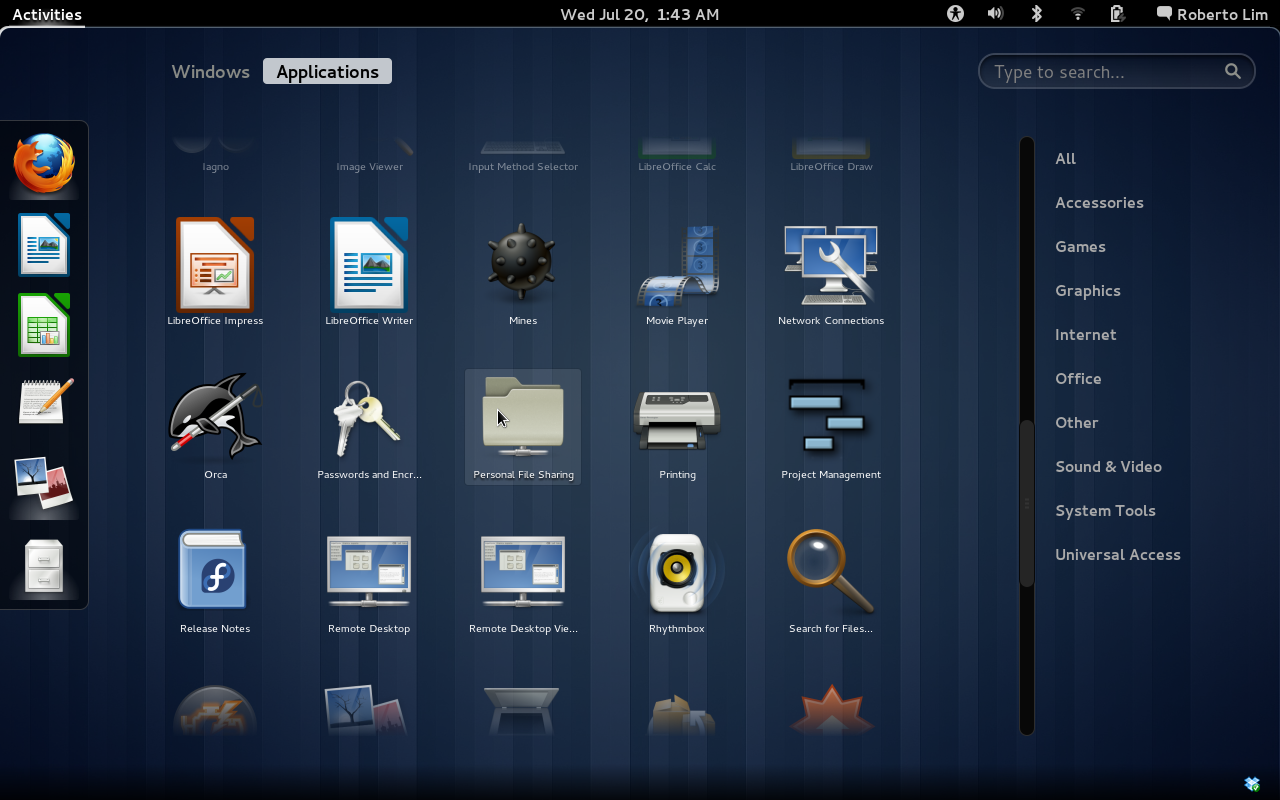Open LibreOffice Impress

(x=215, y=265)
